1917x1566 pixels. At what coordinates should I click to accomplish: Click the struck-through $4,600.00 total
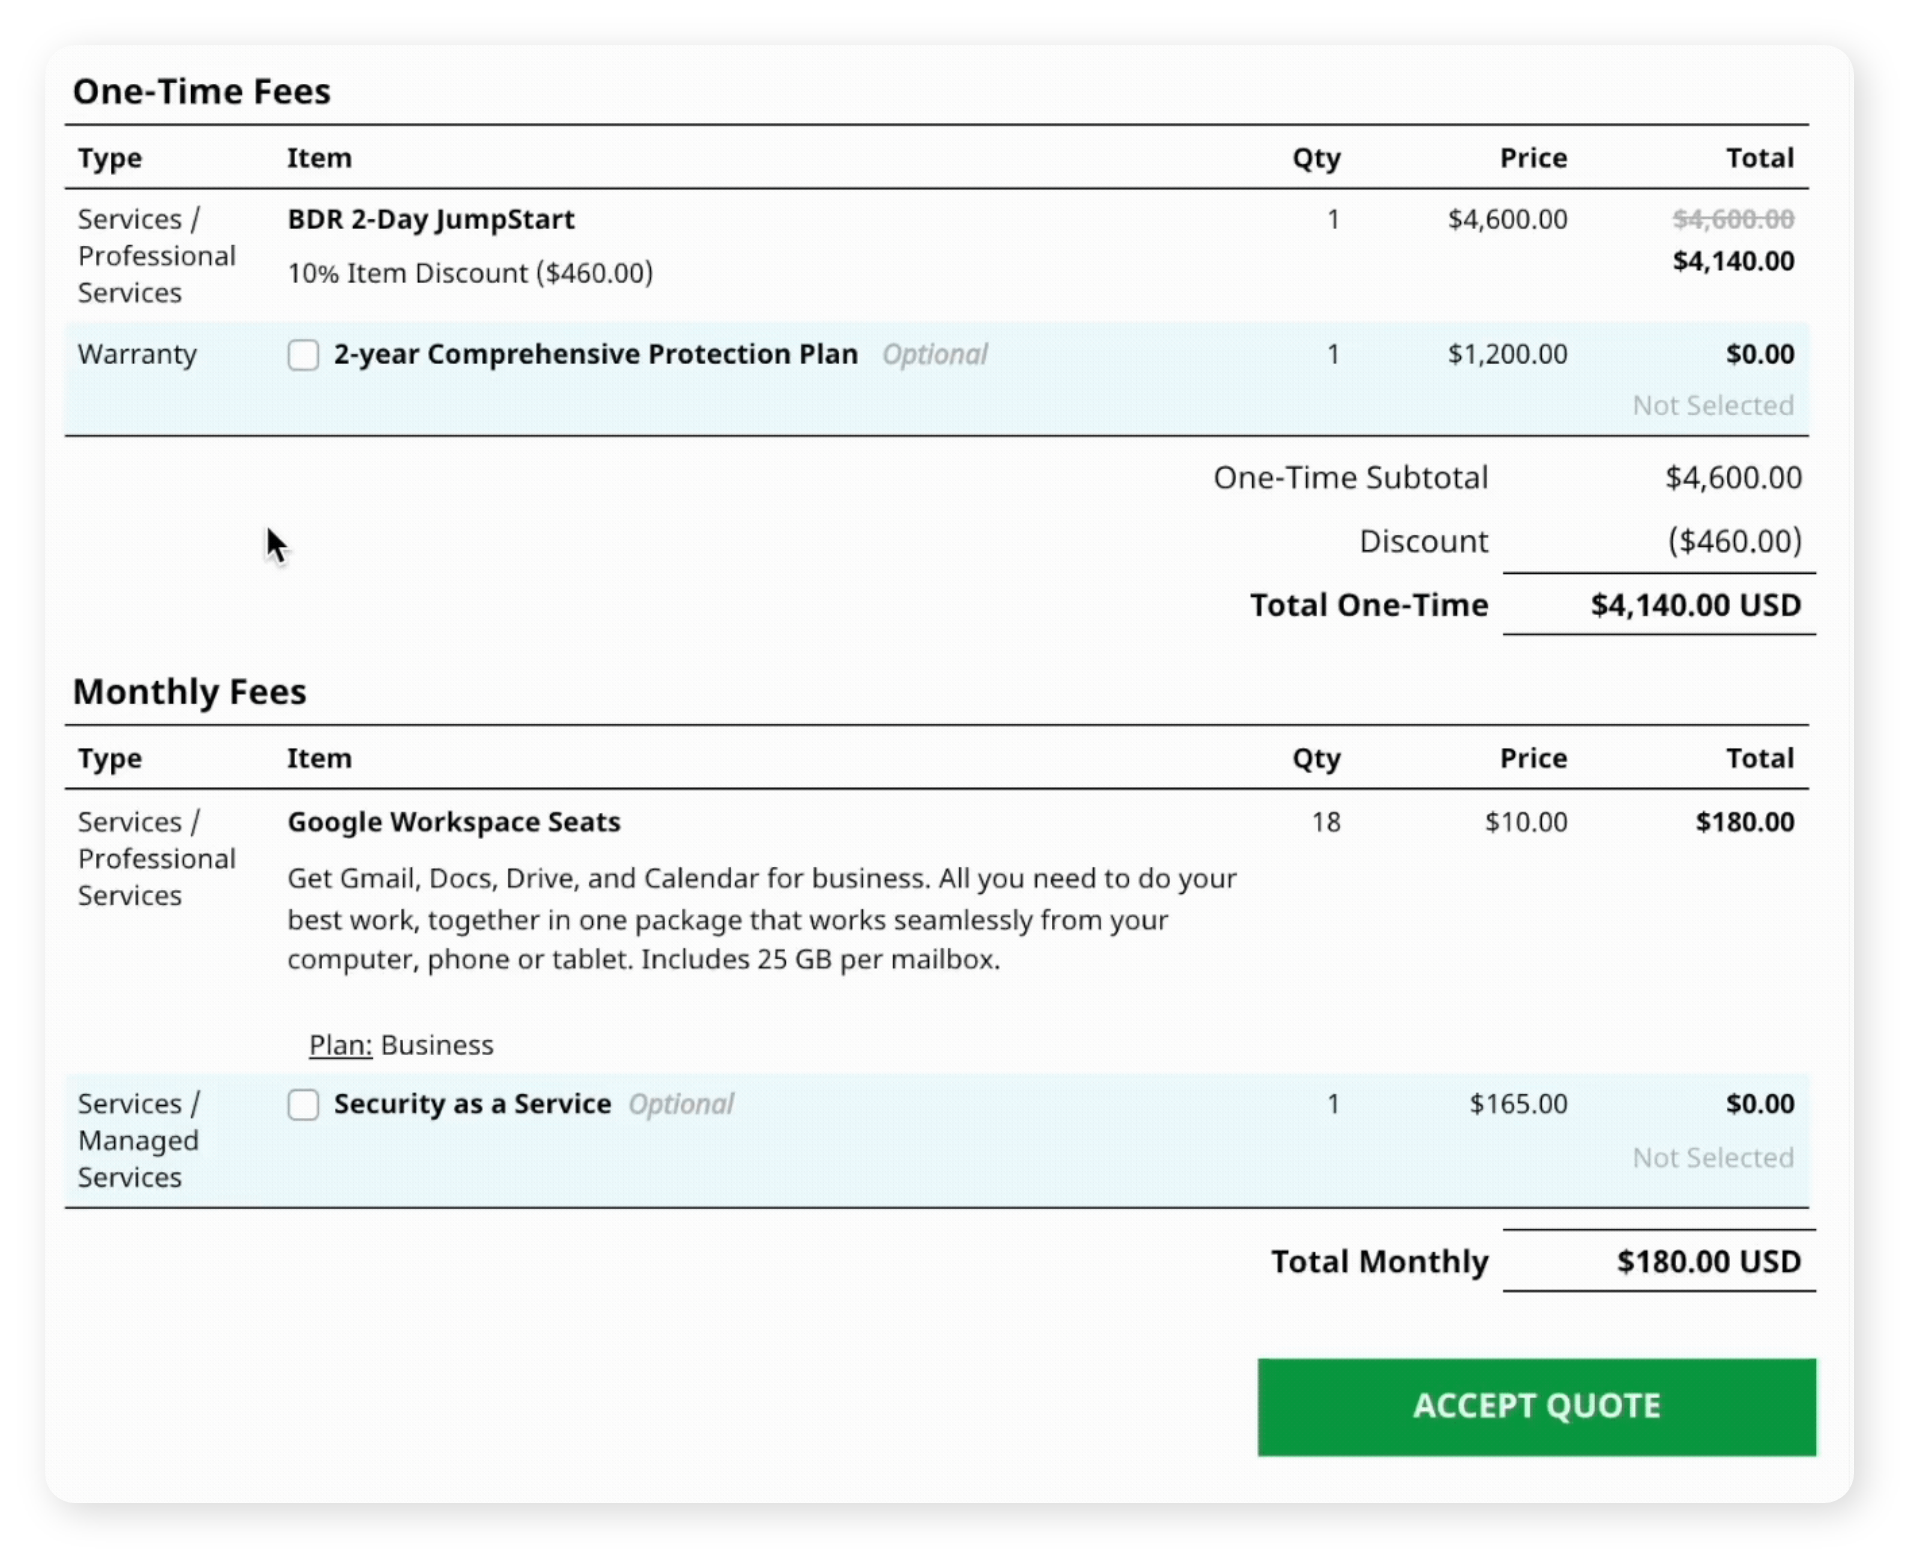coord(1733,219)
